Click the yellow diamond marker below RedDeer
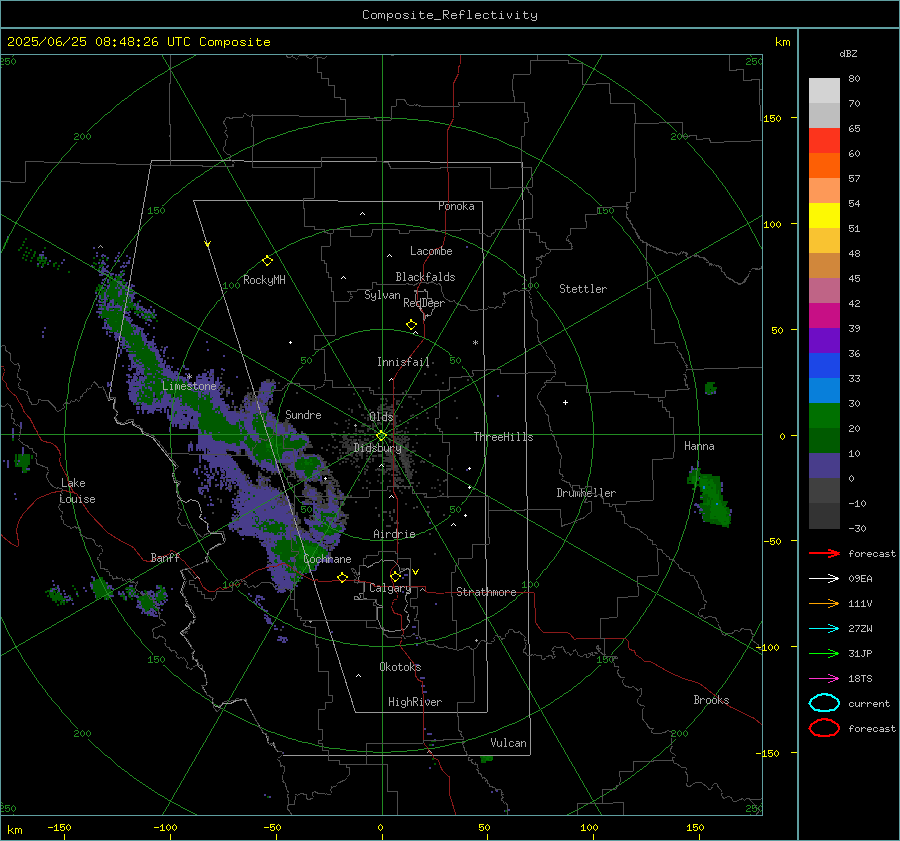 click(411, 325)
